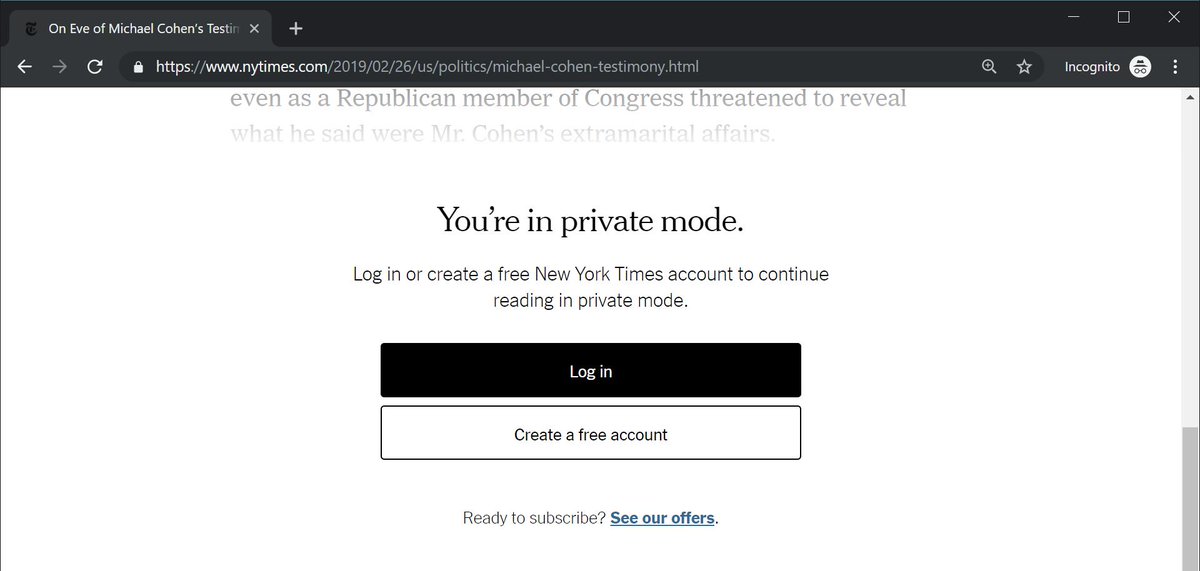
Task: Follow the 'See our offers' link
Action: click(662, 518)
